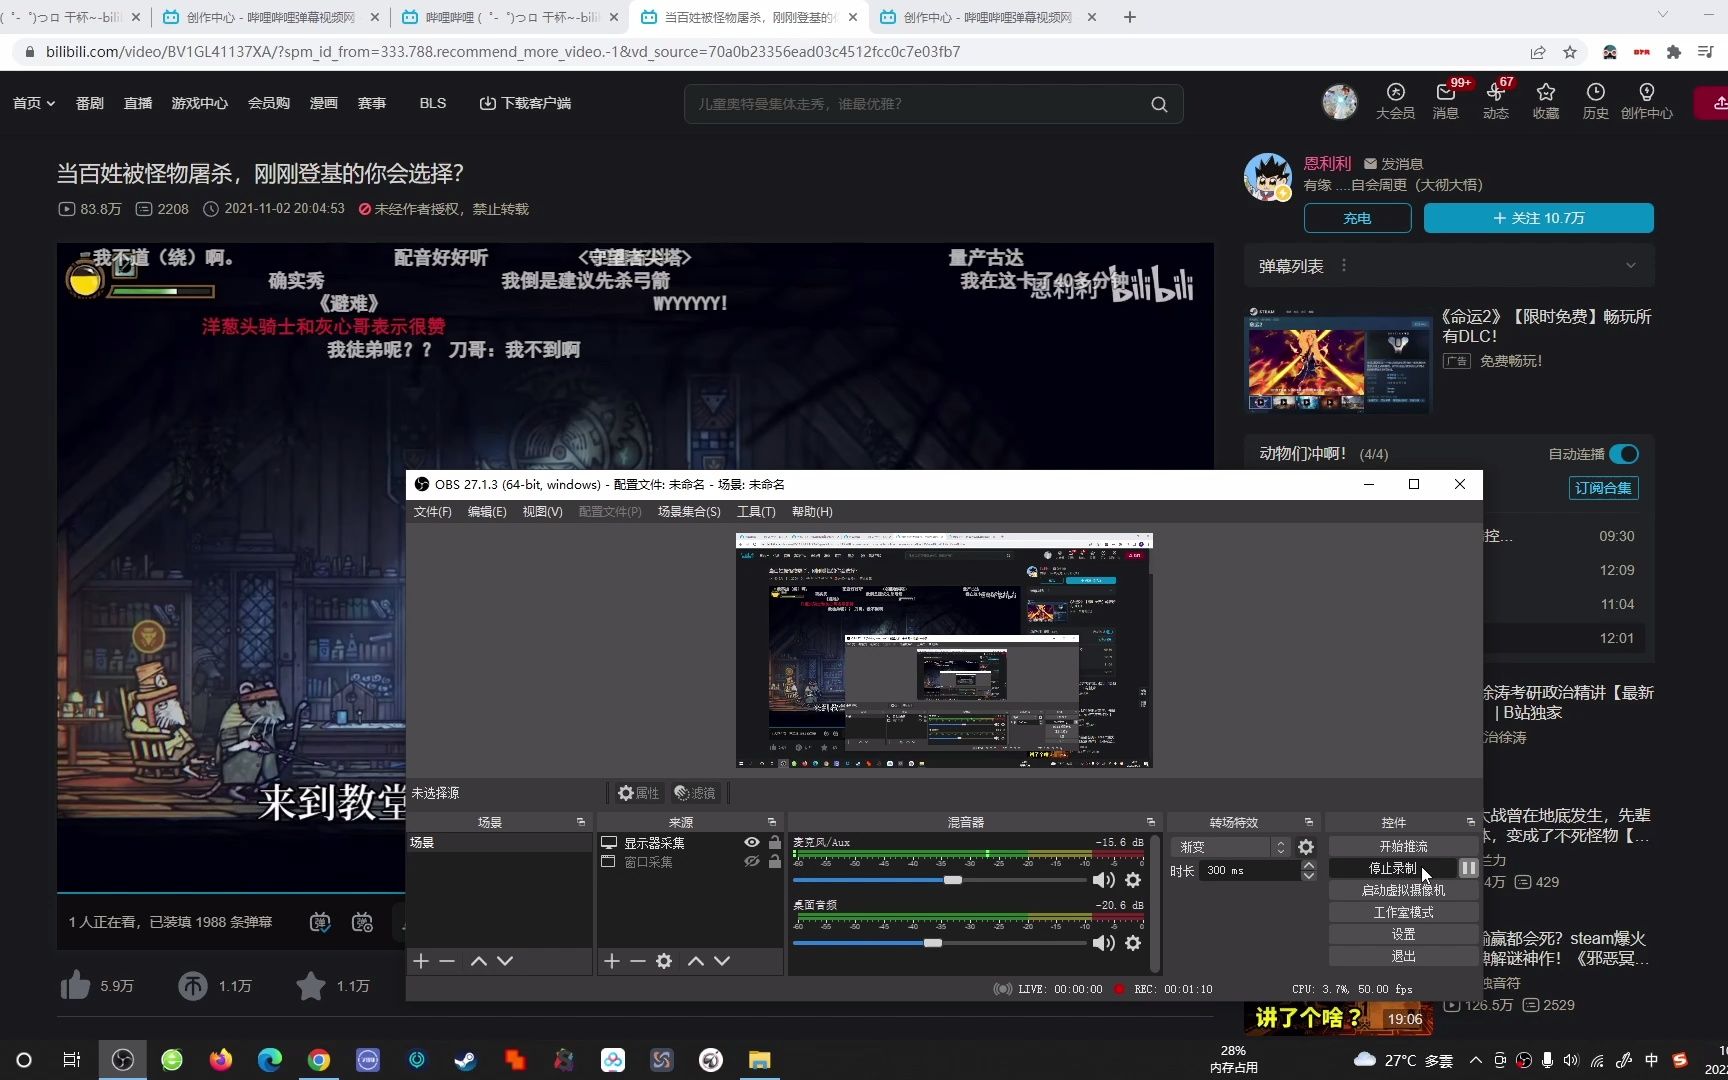Decrease transition duration stepper down arrow
Viewport: 1728px width, 1080px height.
1308,876
